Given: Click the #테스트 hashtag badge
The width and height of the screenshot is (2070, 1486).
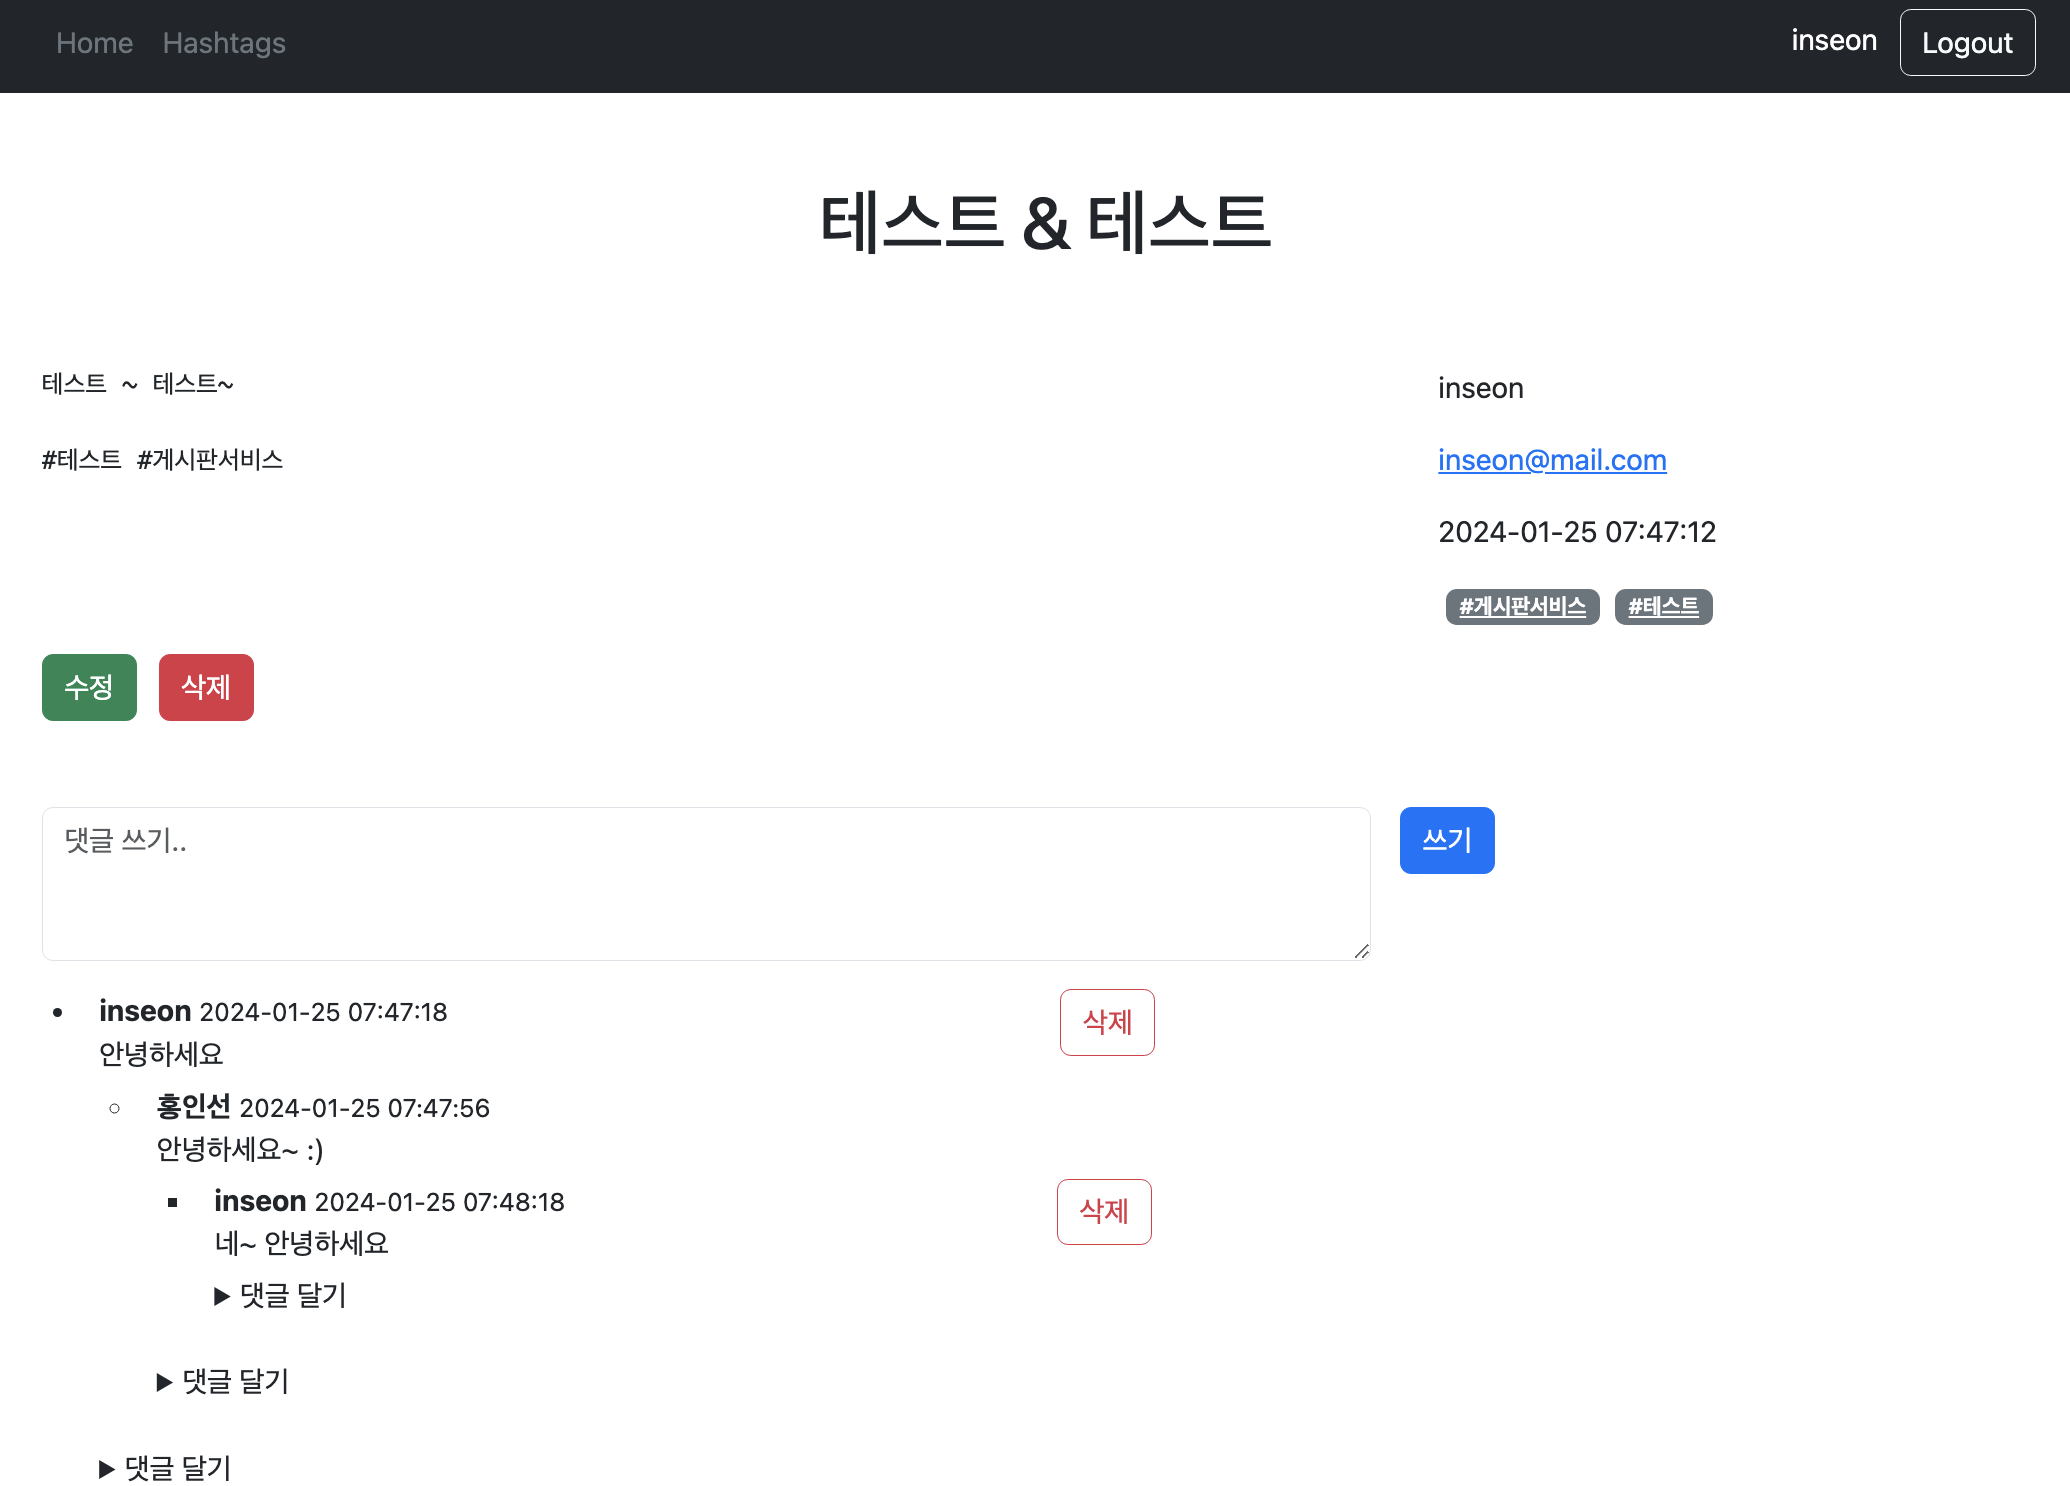Looking at the screenshot, I should pos(1662,607).
